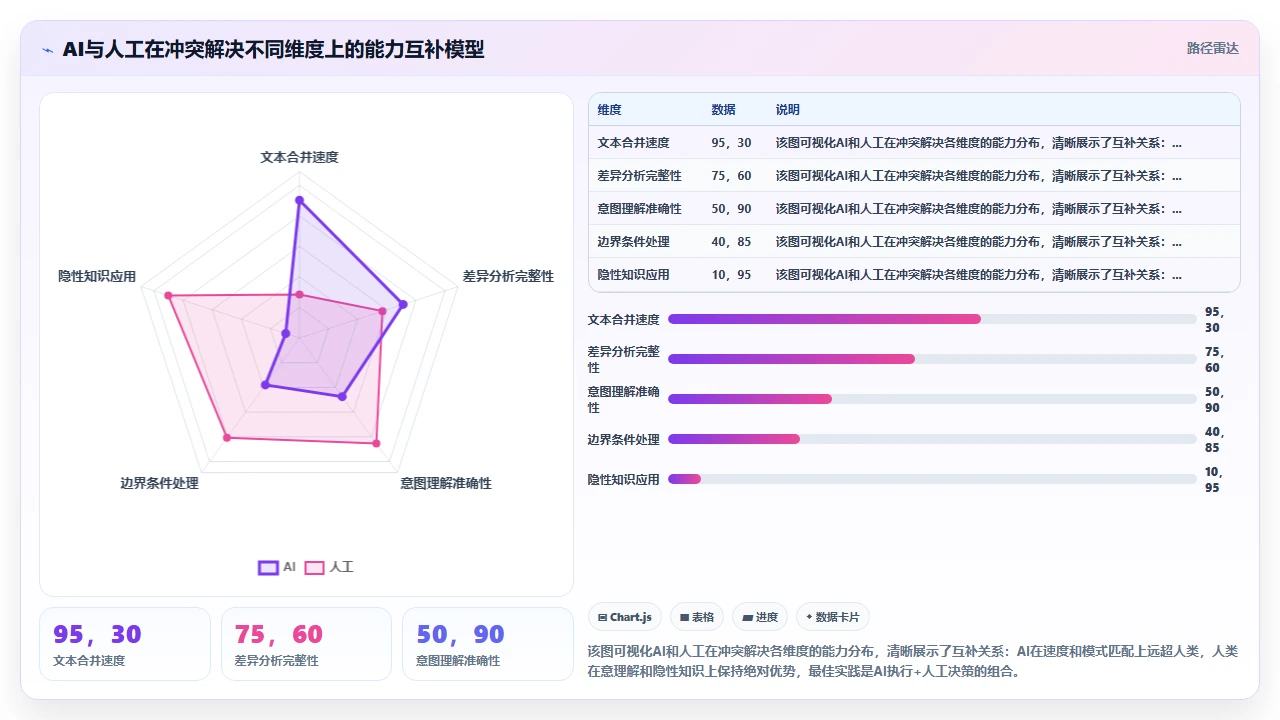Screen dimensions: 1280x720
Task: Click the pink 人工 point on the 边界条件处理 axis
Action: (227, 437)
